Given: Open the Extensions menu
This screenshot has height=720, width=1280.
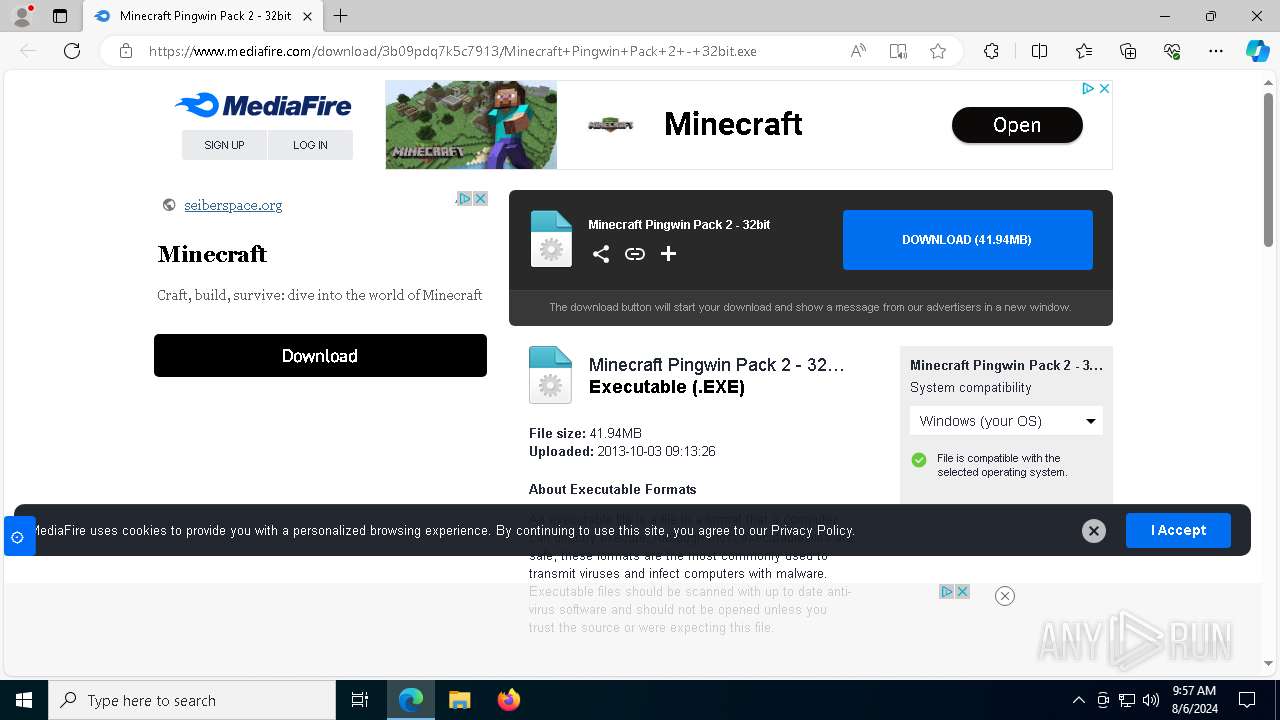Looking at the screenshot, I should (x=991, y=51).
